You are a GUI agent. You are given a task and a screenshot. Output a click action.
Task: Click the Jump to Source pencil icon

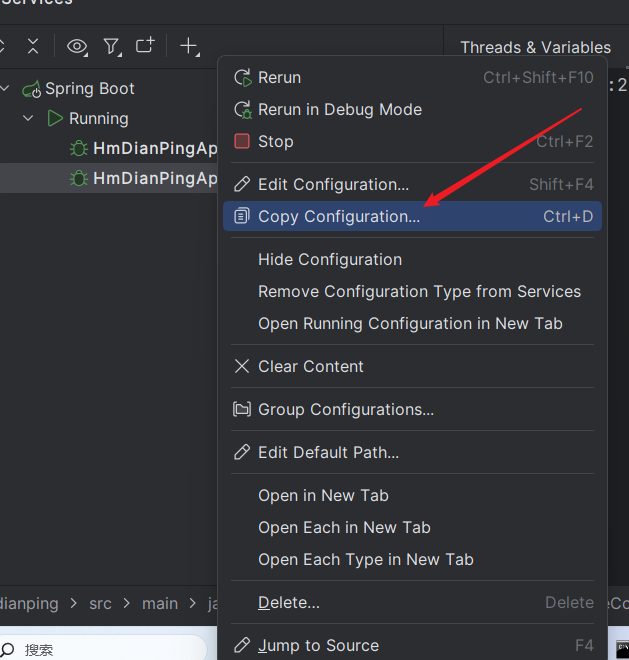point(242,645)
